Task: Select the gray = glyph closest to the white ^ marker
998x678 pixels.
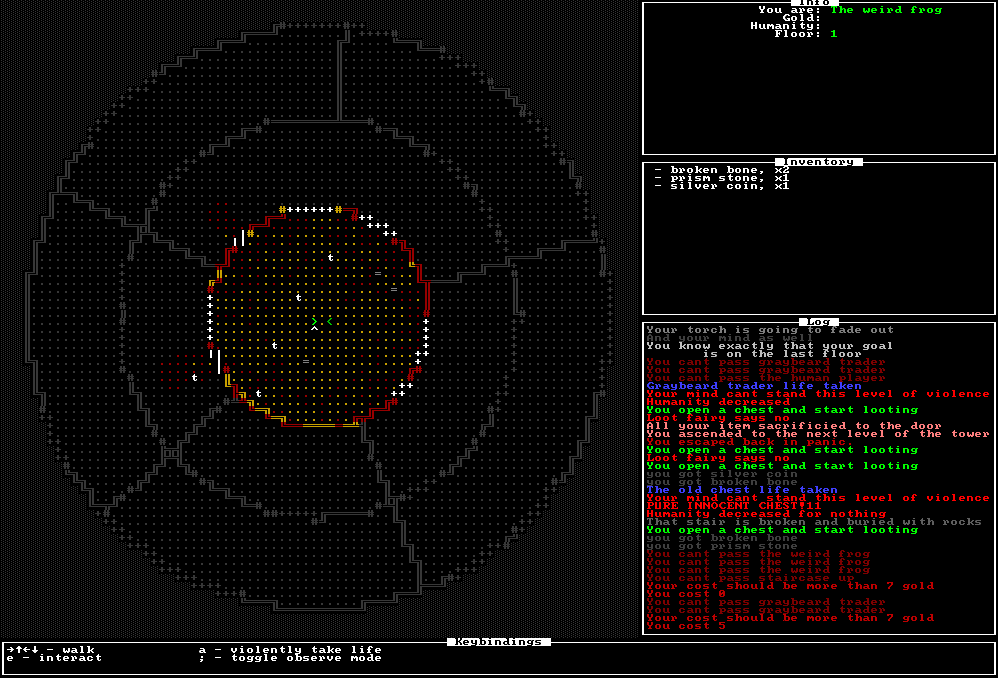Action: click(x=306, y=362)
